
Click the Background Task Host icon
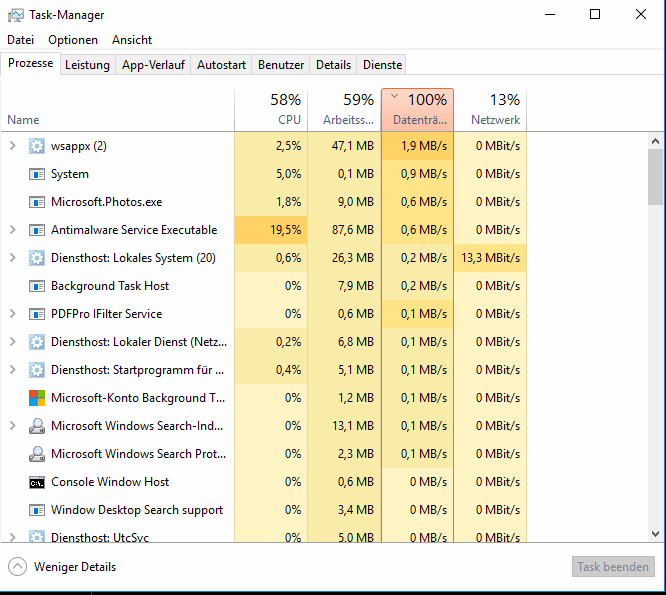pos(37,286)
